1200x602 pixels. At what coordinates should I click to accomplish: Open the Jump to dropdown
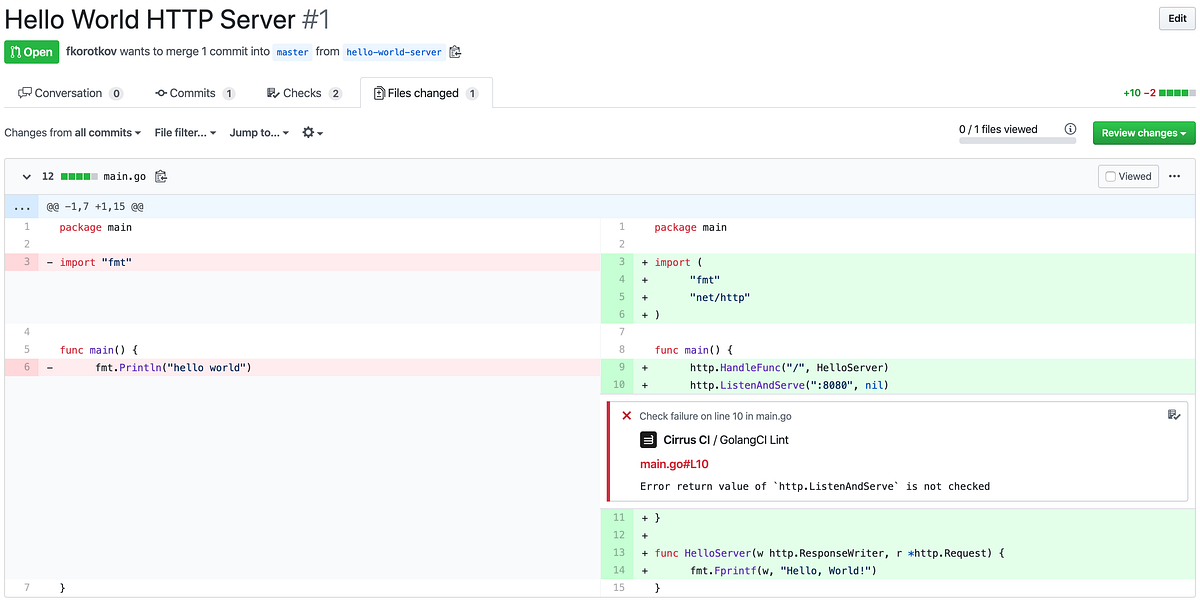(258, 132)
